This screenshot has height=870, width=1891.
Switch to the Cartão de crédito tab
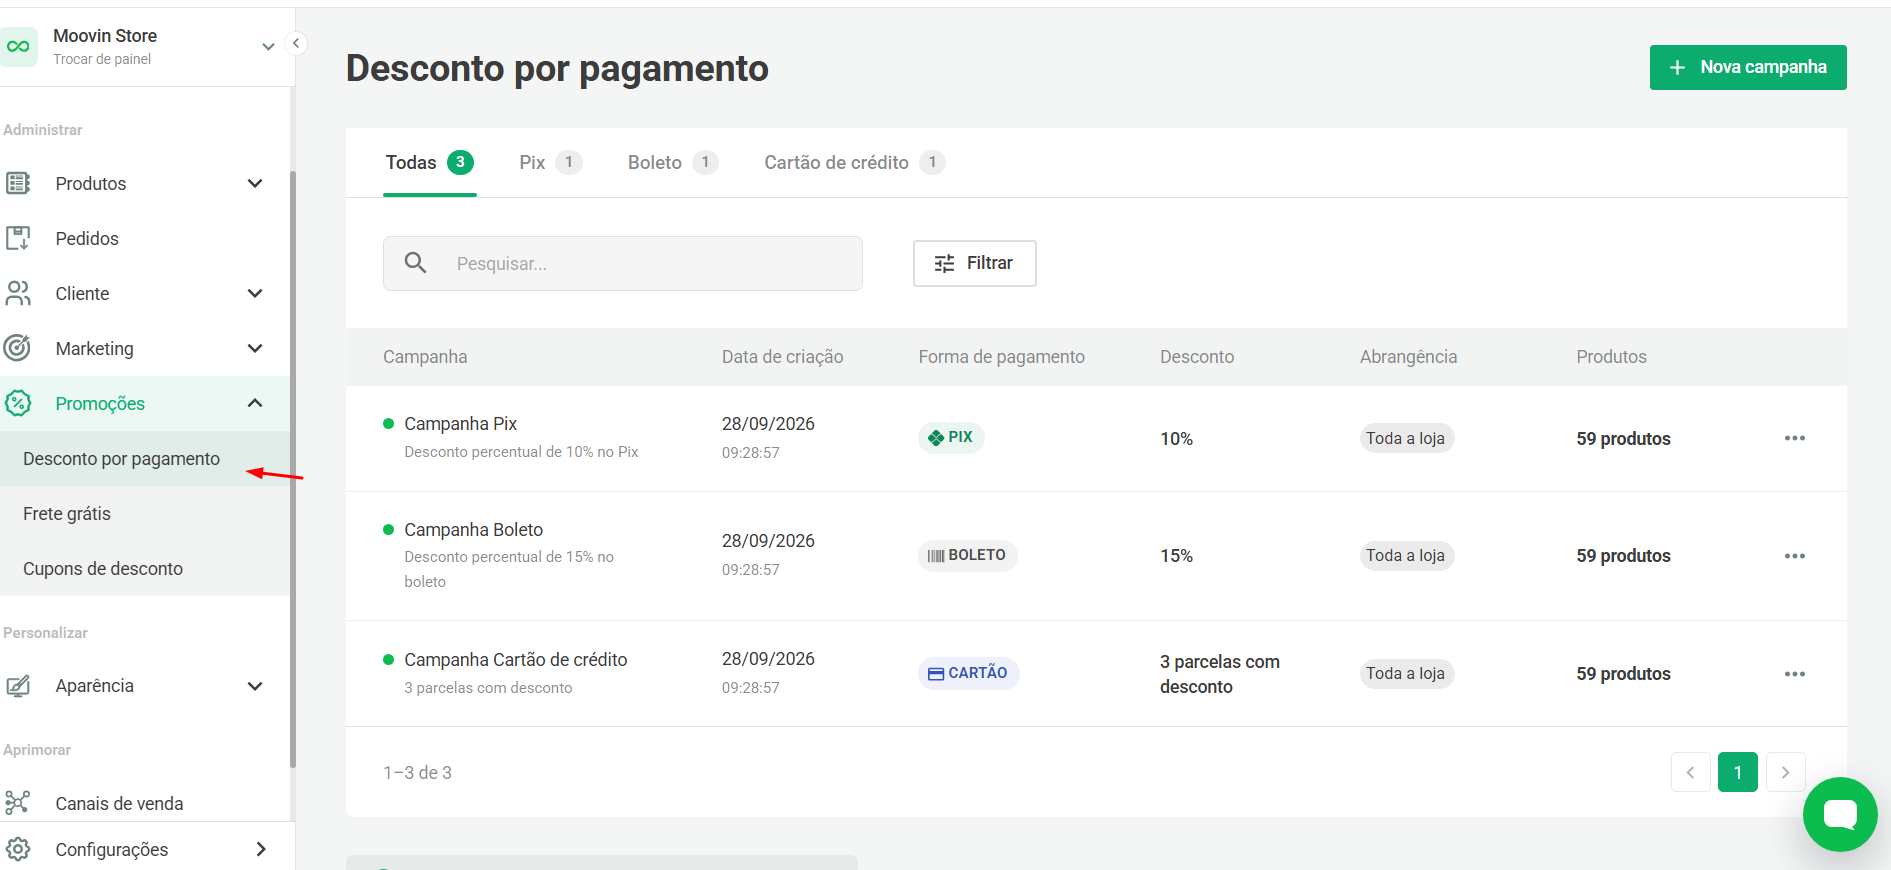854,162
